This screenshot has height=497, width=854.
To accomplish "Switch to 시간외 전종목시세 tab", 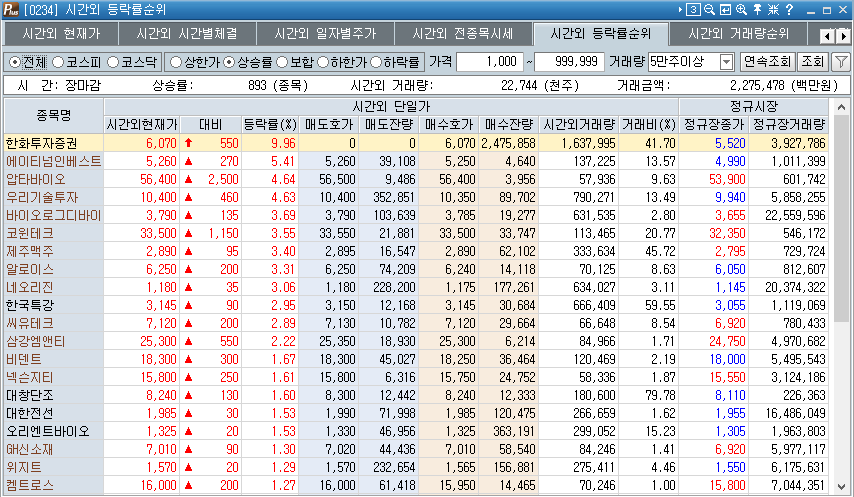I will [463, 34].
